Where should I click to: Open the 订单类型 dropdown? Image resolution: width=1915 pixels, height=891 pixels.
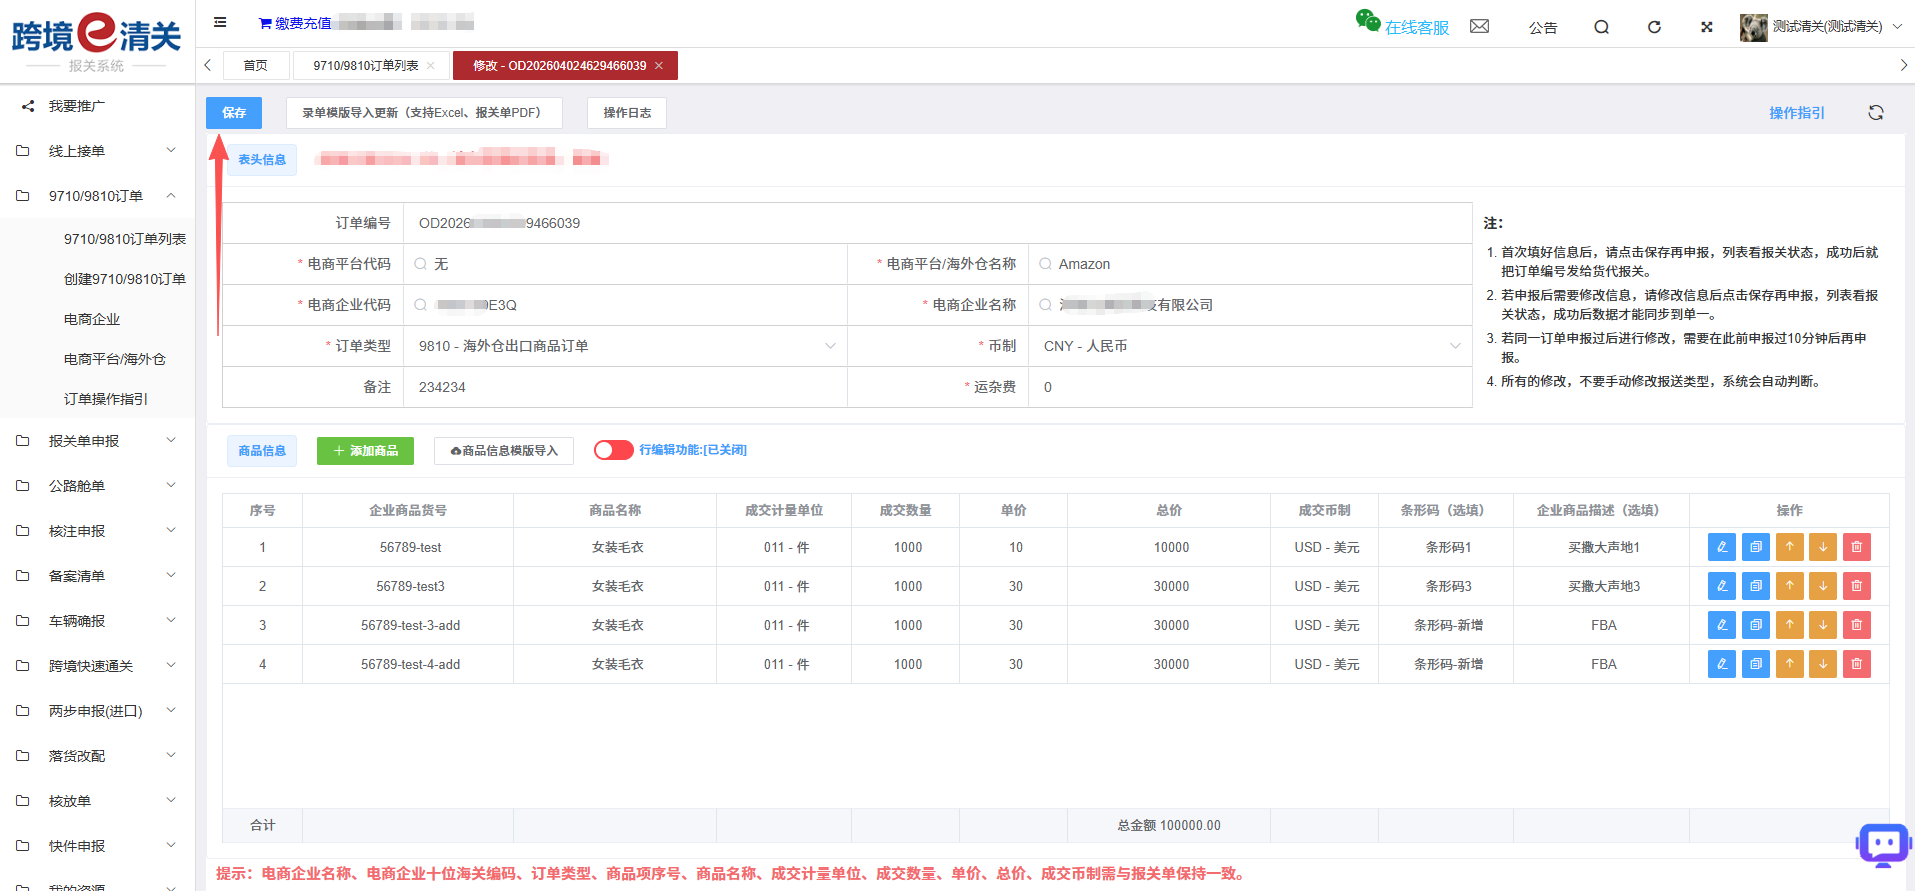coord(625,346)
